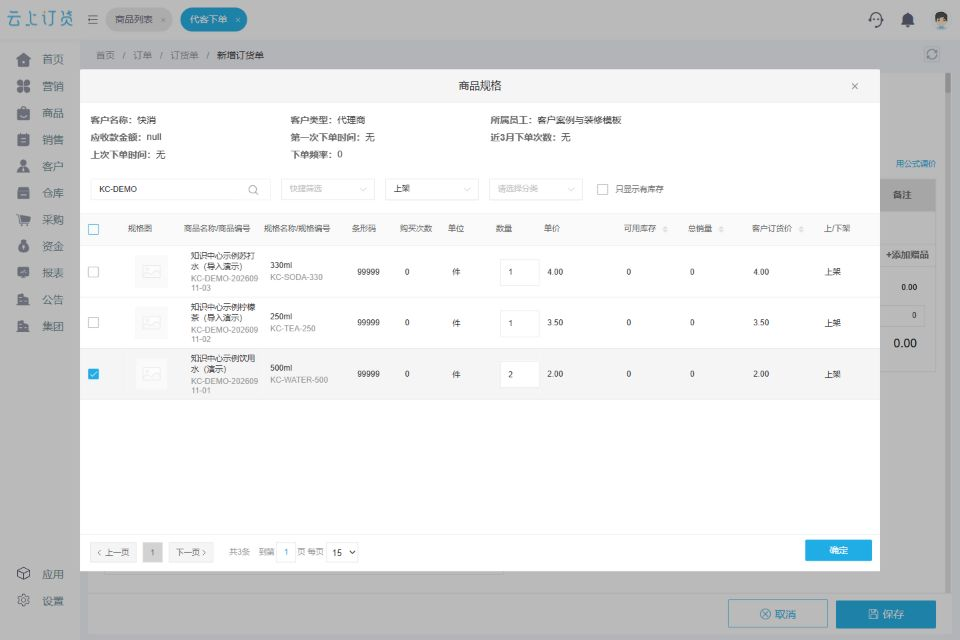This screenshot has height=640, width=960.
Task: Check the 330ml KC-SODA-330 row checkbox
Action: [94, 272]
